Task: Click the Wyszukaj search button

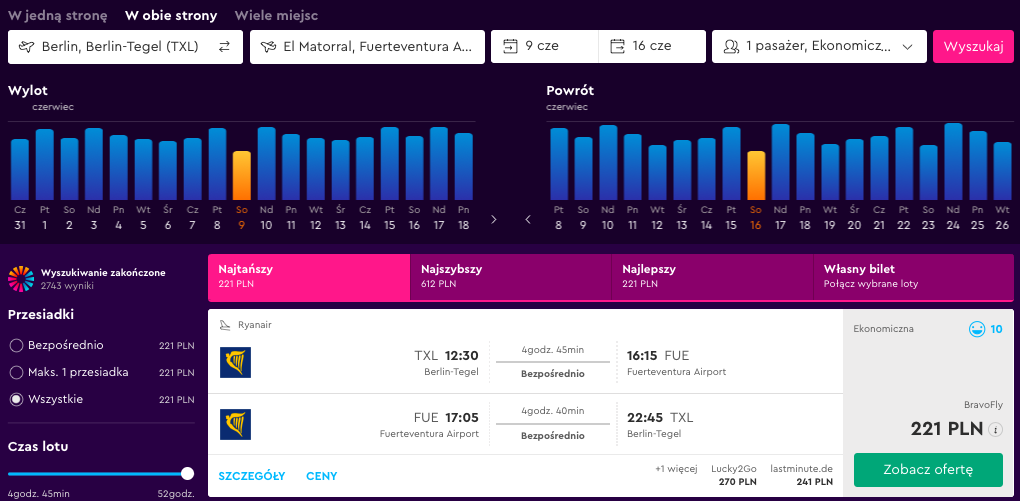Action: 973,47
